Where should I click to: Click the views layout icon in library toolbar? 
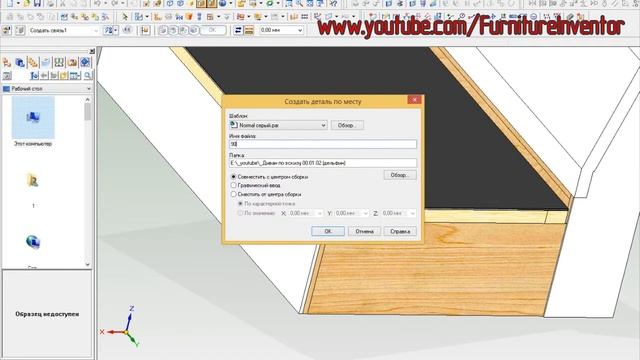click(x=75, y=76)
